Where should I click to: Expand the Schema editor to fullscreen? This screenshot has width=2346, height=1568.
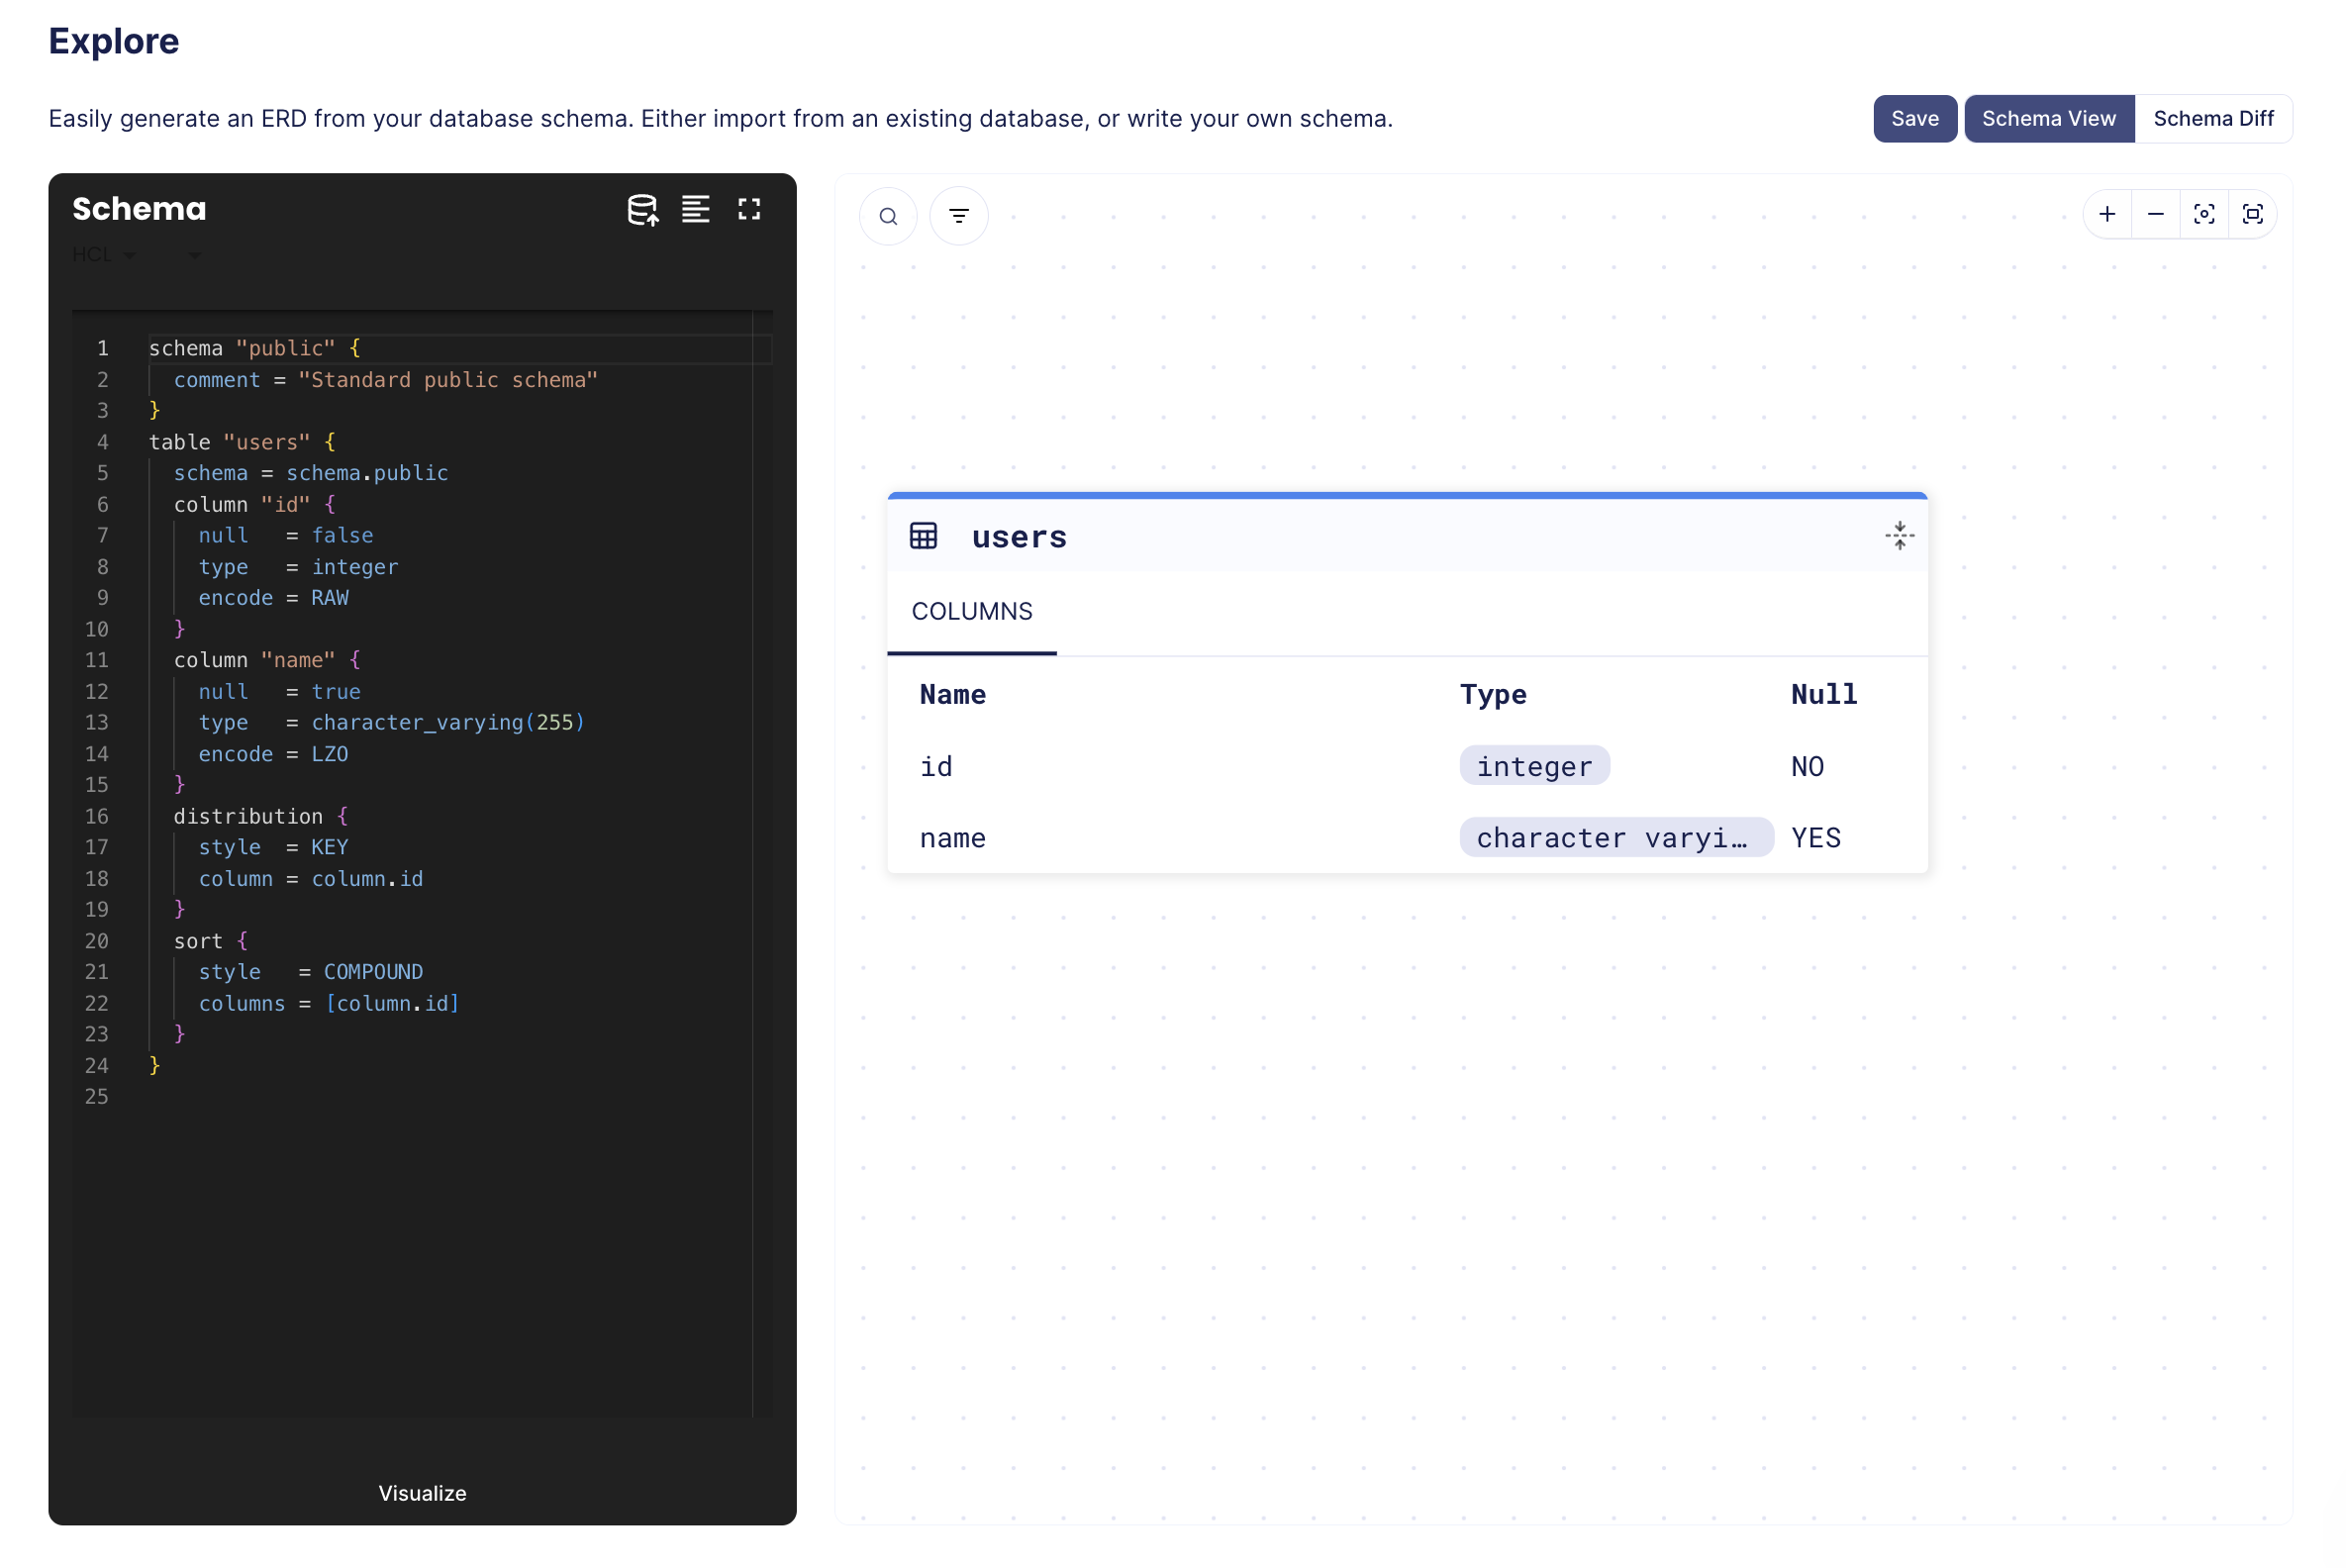pyautogui.click(x=749, y=209)
